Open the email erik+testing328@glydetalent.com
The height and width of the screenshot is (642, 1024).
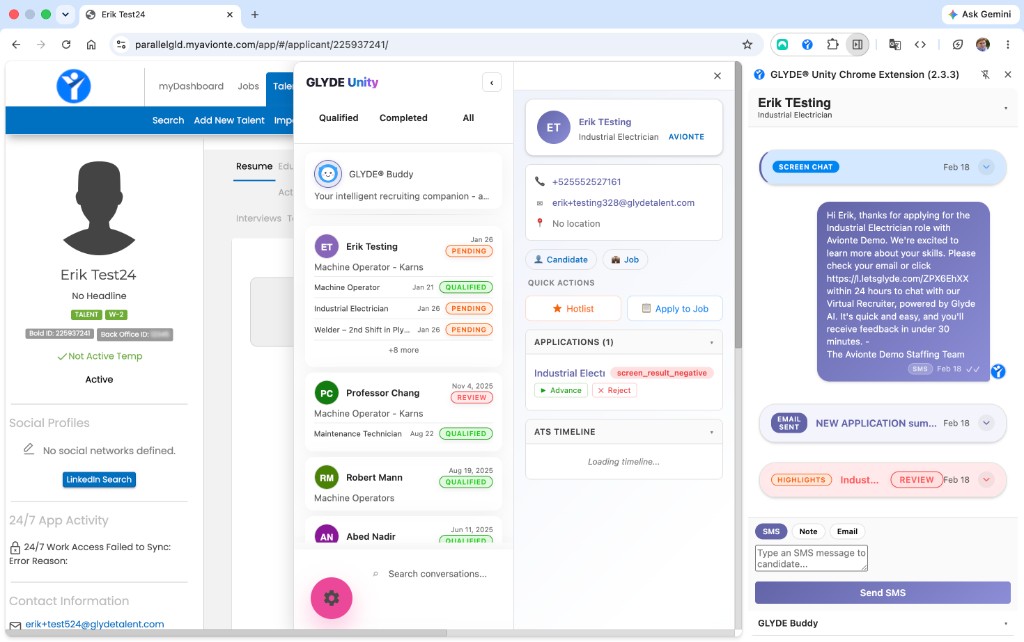(x=623, y=202)
